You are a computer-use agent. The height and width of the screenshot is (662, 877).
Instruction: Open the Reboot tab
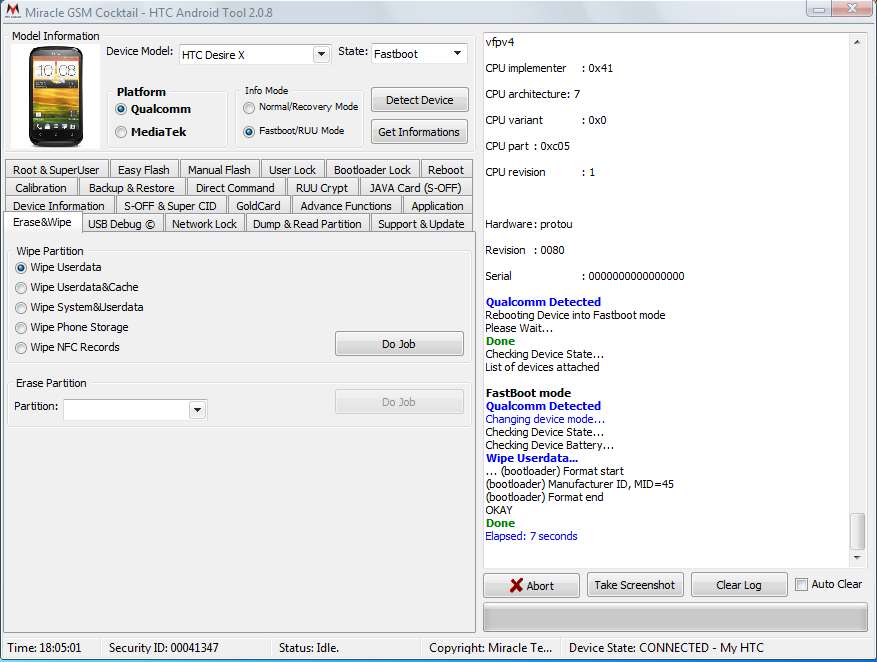(446, 169)
